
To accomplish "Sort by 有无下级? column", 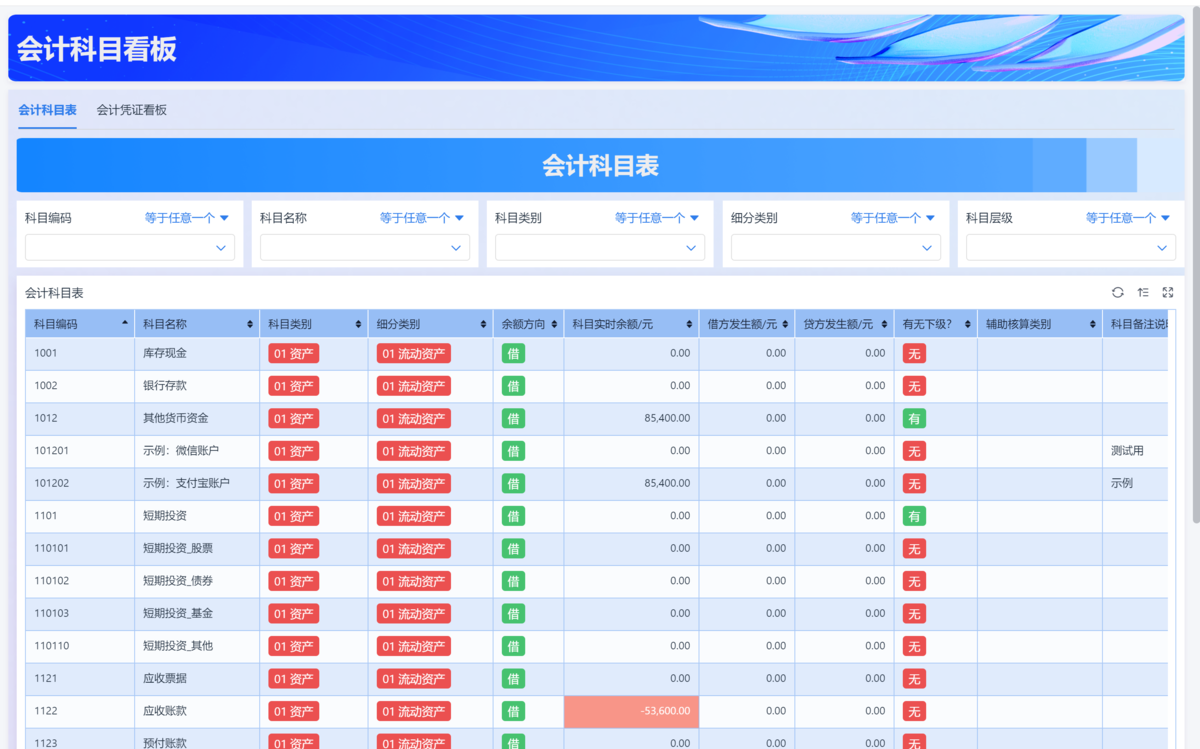I will pos(967,324).
